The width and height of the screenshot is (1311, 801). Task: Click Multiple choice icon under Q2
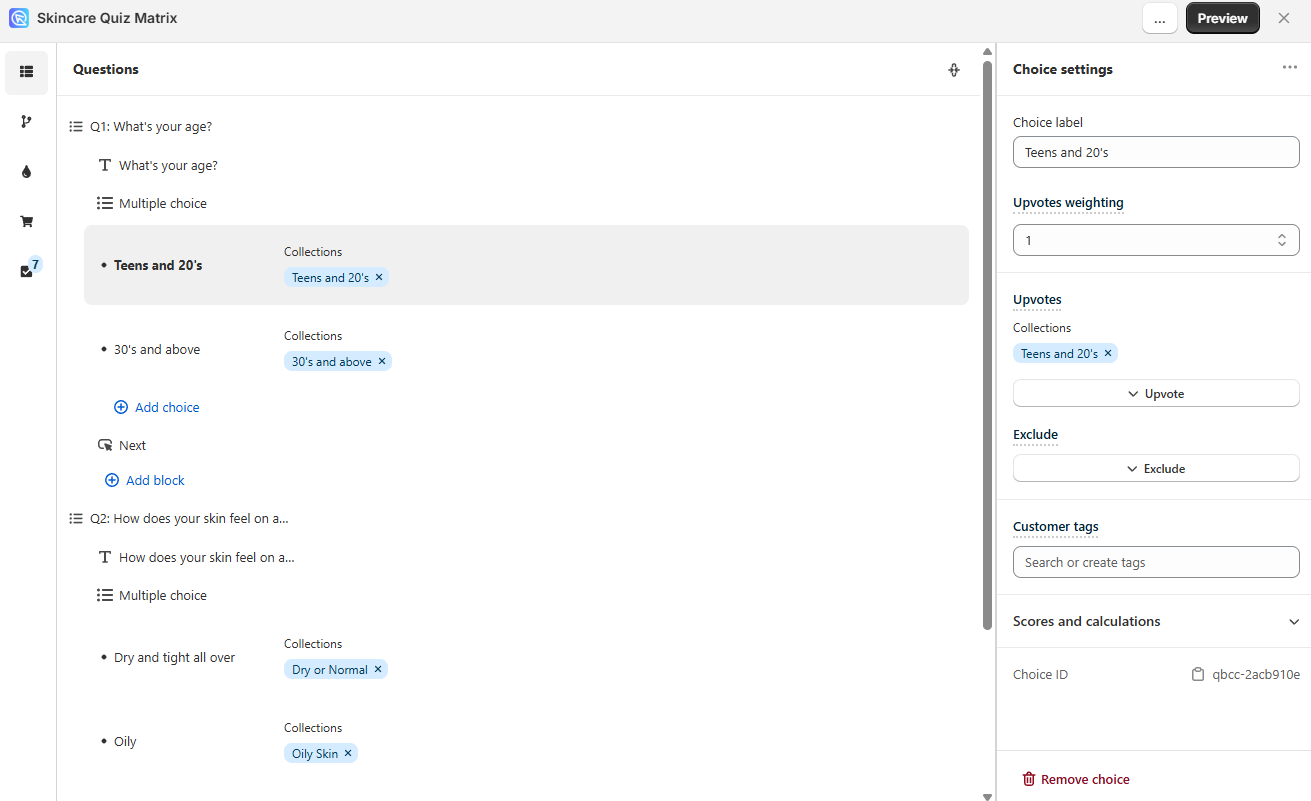tap(105, 595)
